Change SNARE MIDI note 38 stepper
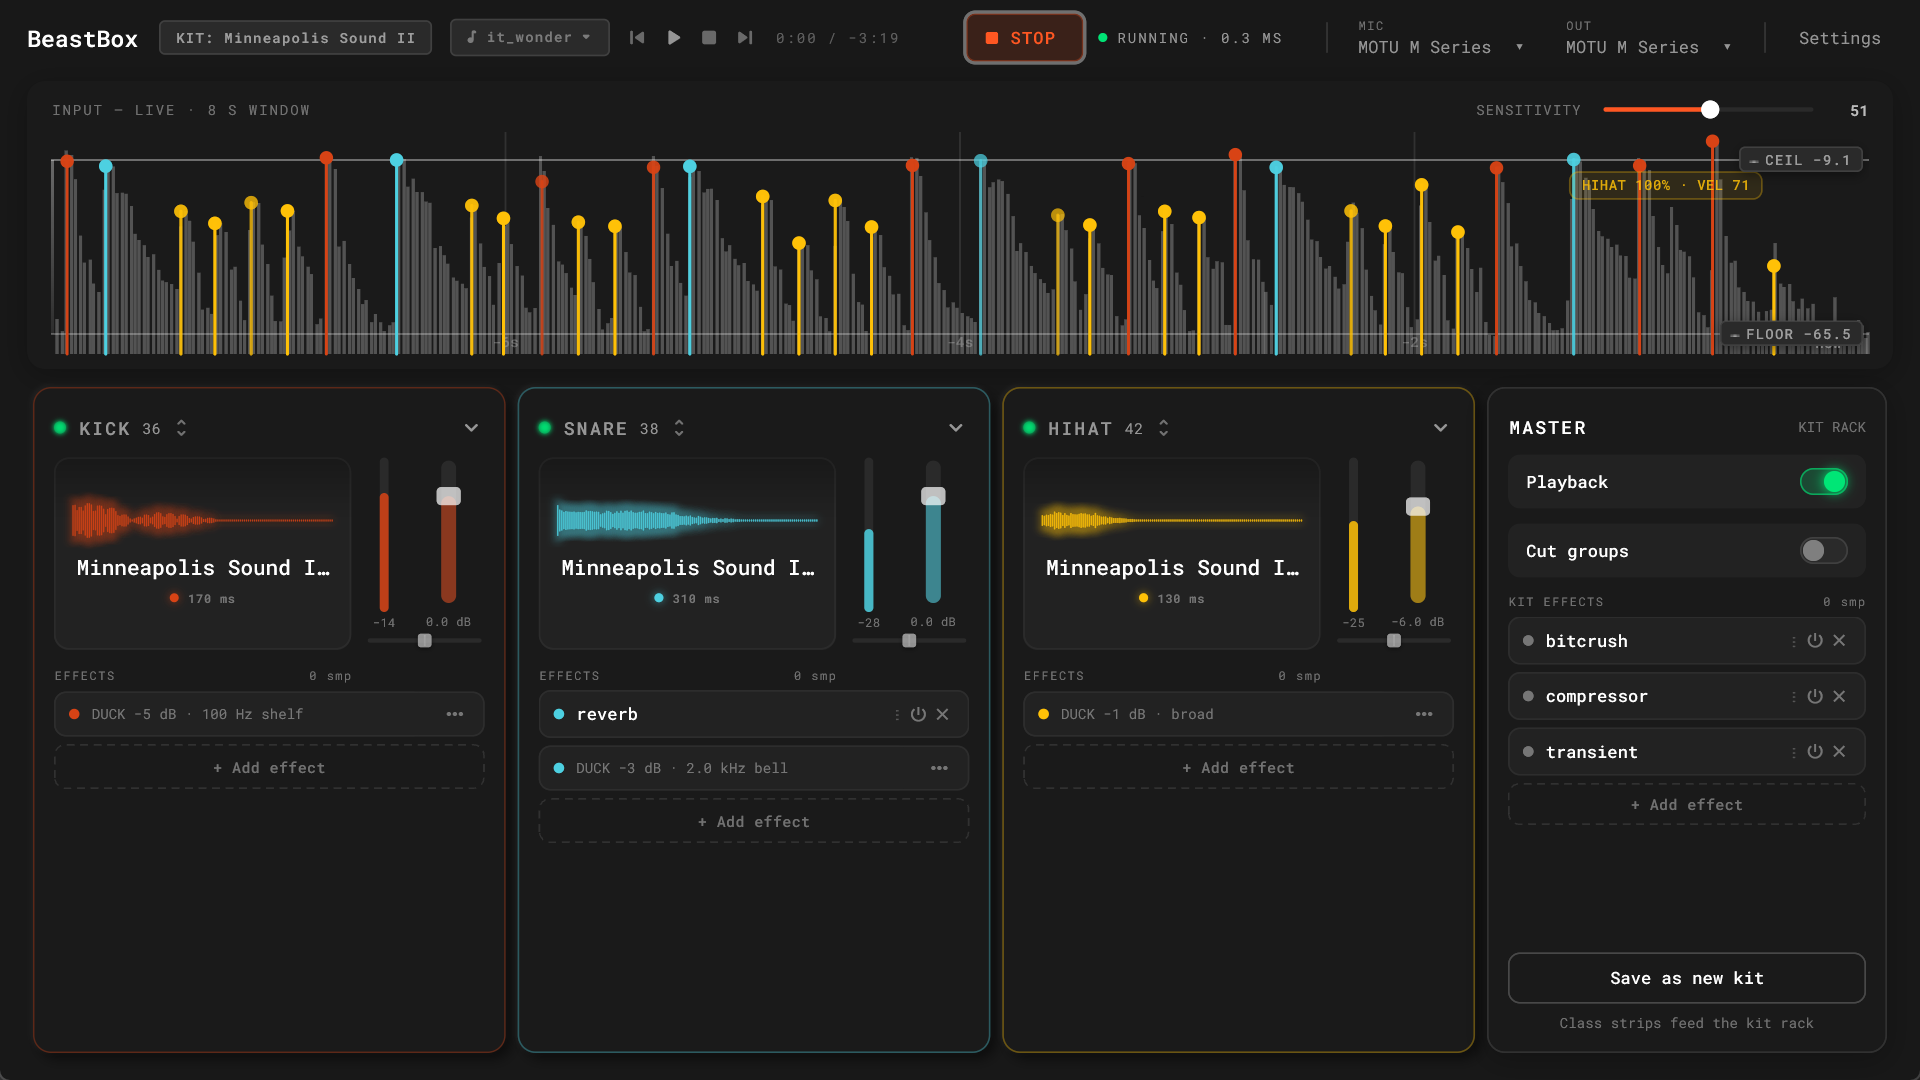The width and height of the screenshot is (1920, 1080). [679, 428]
